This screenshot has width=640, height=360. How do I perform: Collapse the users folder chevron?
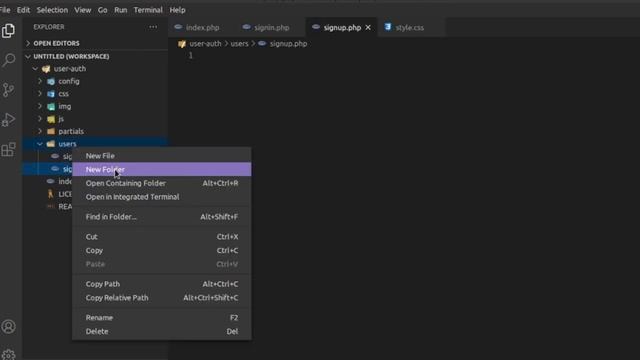click(40, 144)
